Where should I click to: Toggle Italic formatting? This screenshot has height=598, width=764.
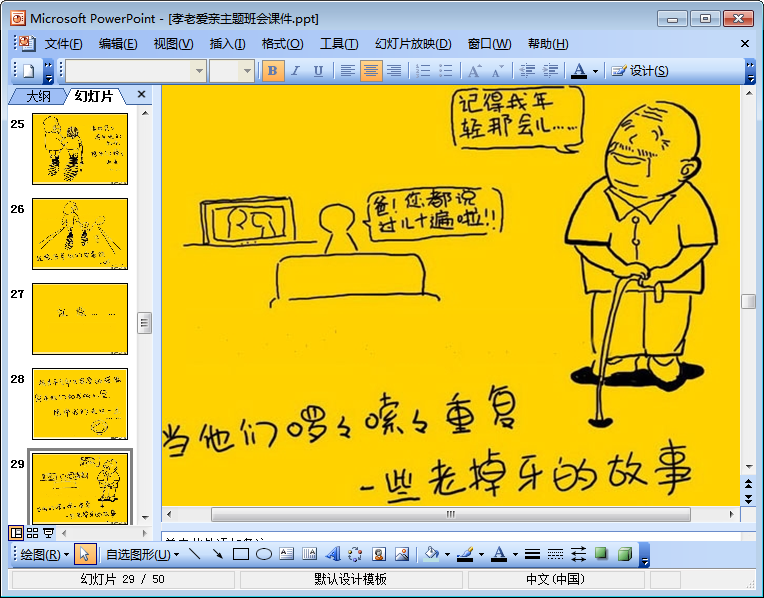(295, 71)
